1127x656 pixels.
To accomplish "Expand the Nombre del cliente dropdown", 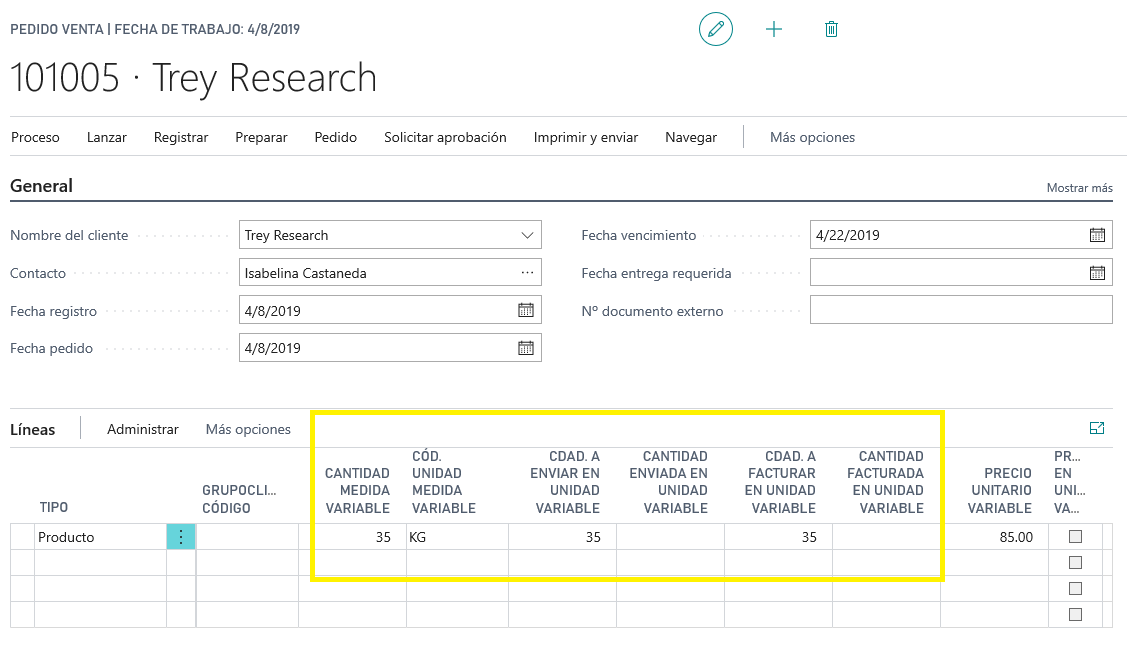I will point(528,235).
